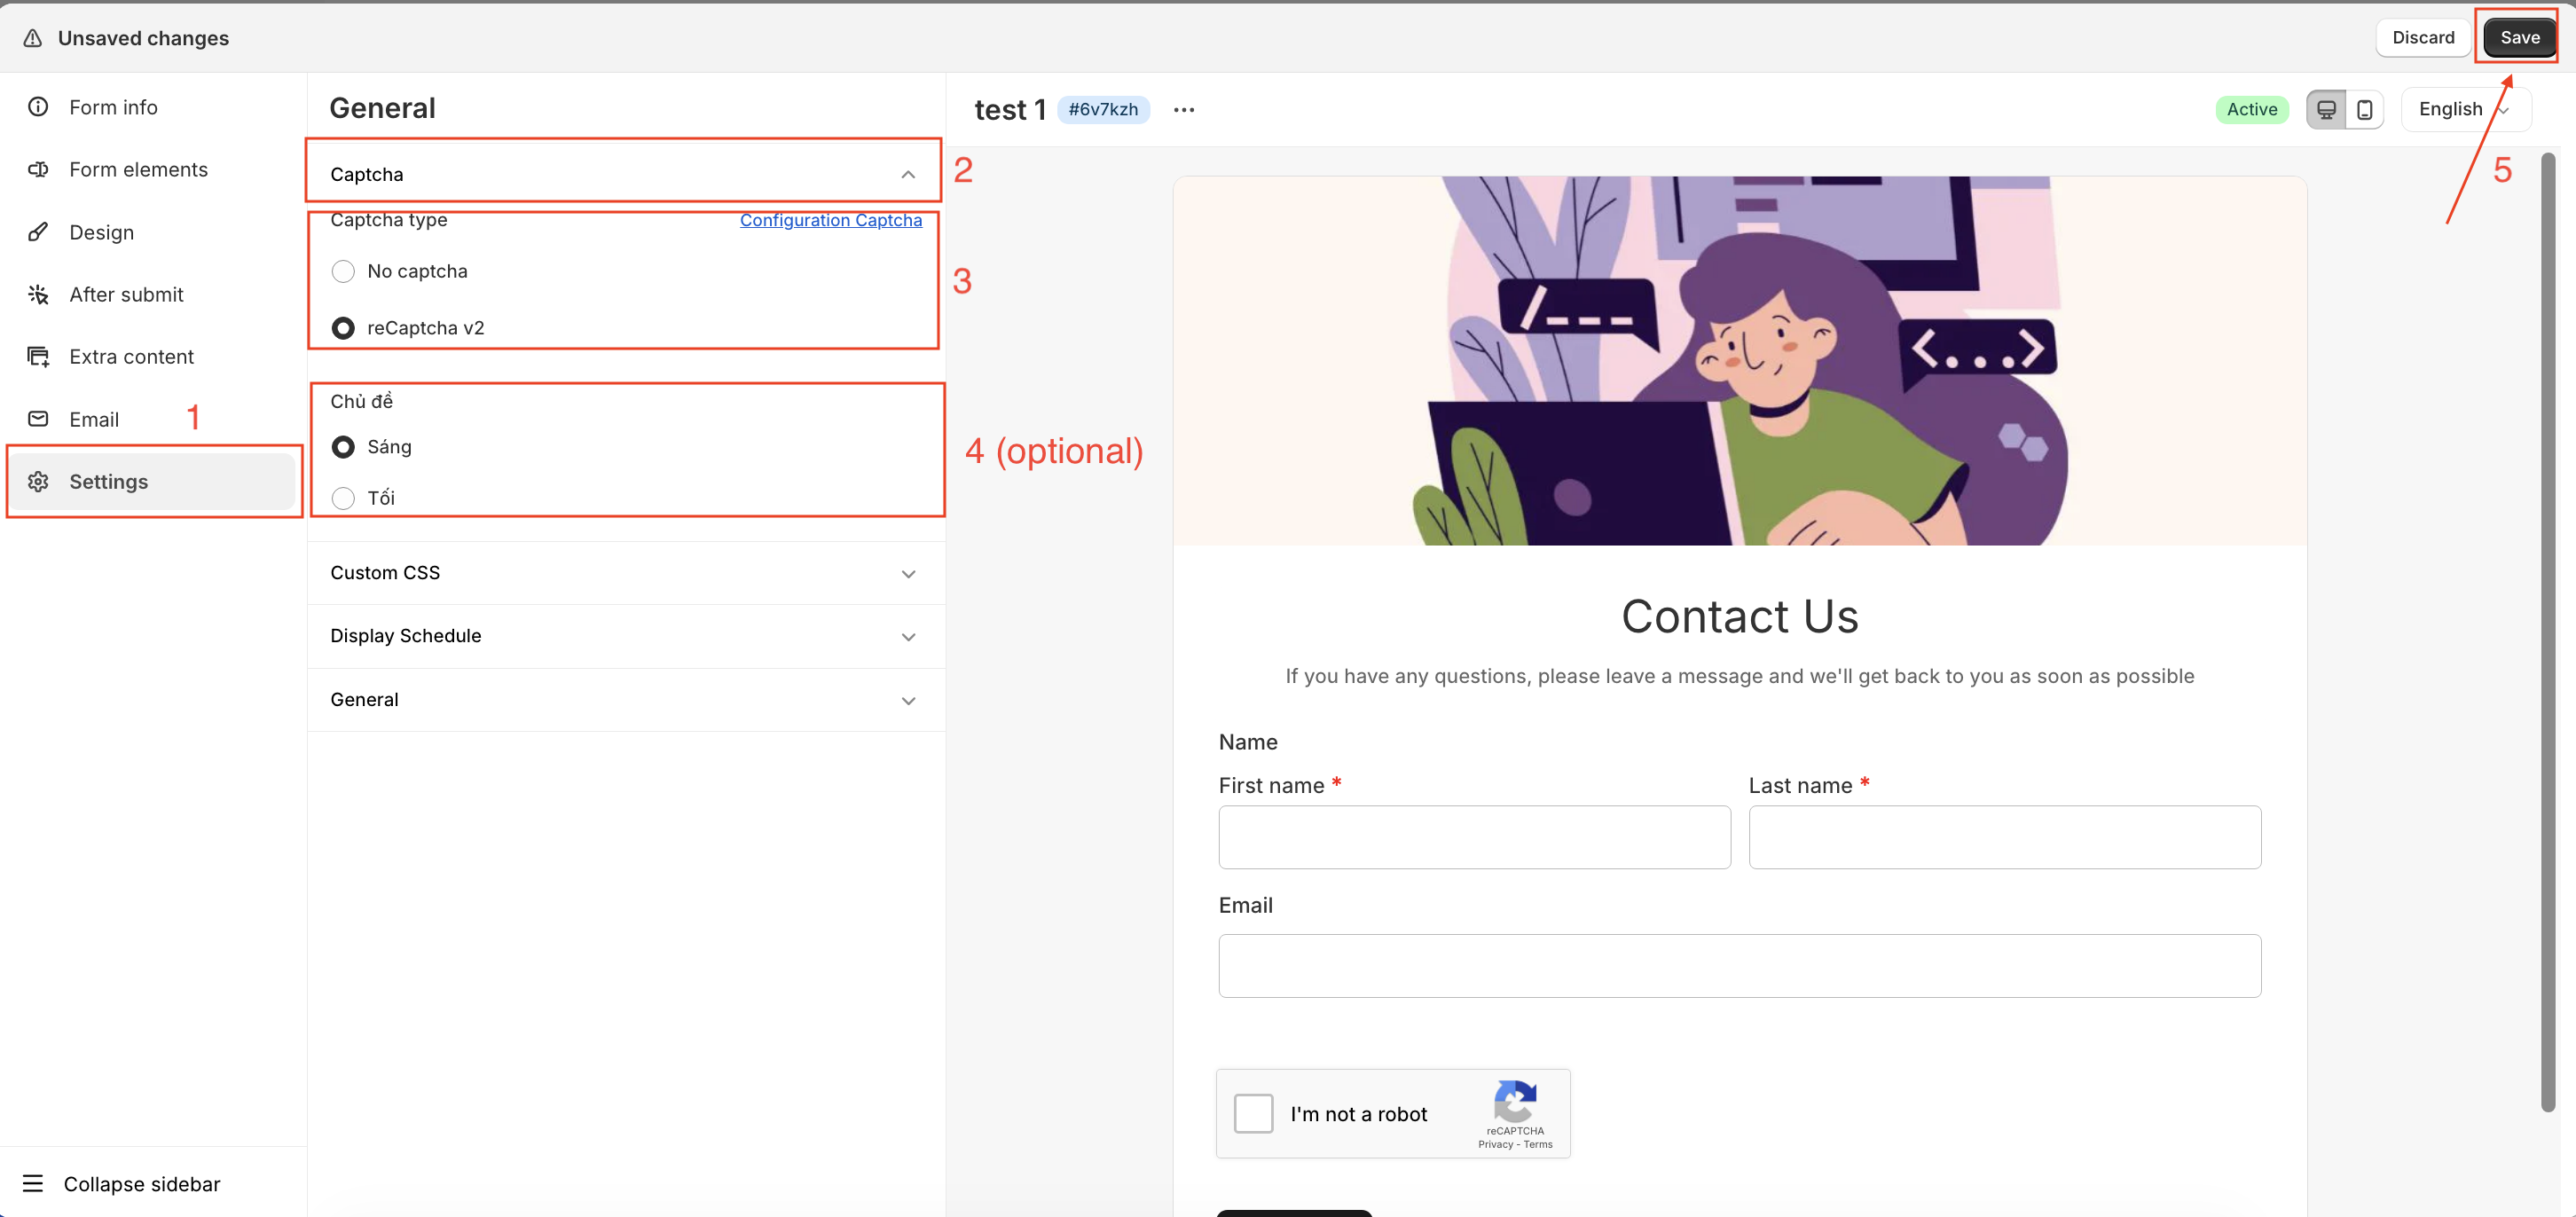Image resolution: width=2576 pixels, height=1217 pixels.
Task: Switch to desktop preview mode
Action: click(x=2326, y=109)
